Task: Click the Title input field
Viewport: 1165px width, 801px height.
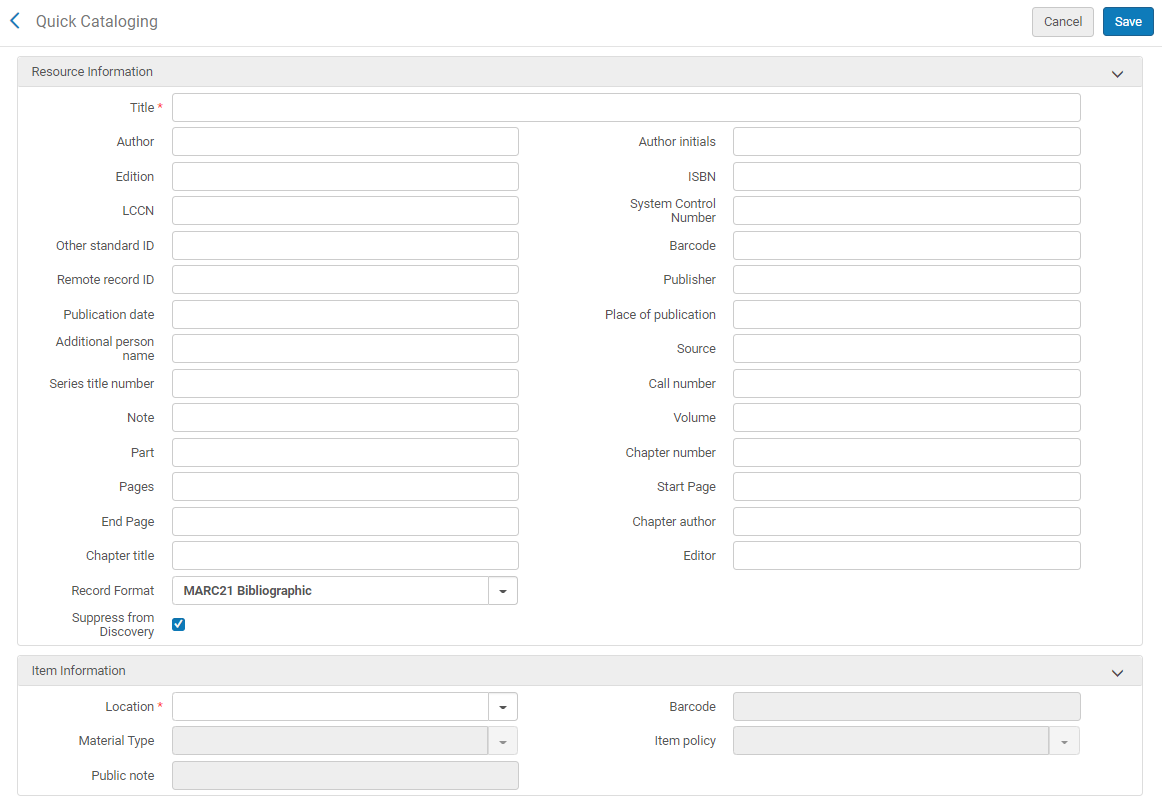Action: point(626,108)
